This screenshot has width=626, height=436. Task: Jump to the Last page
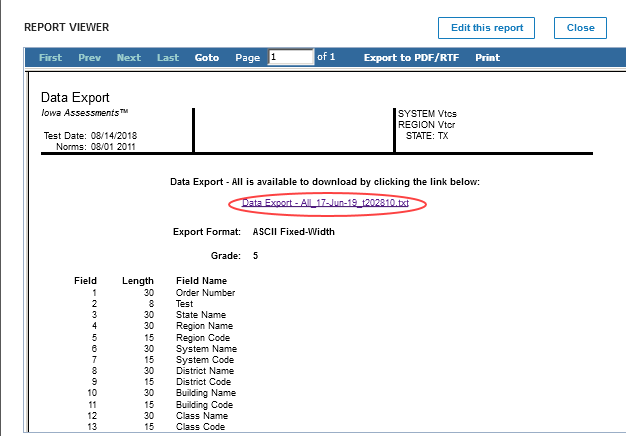point(168,58)
